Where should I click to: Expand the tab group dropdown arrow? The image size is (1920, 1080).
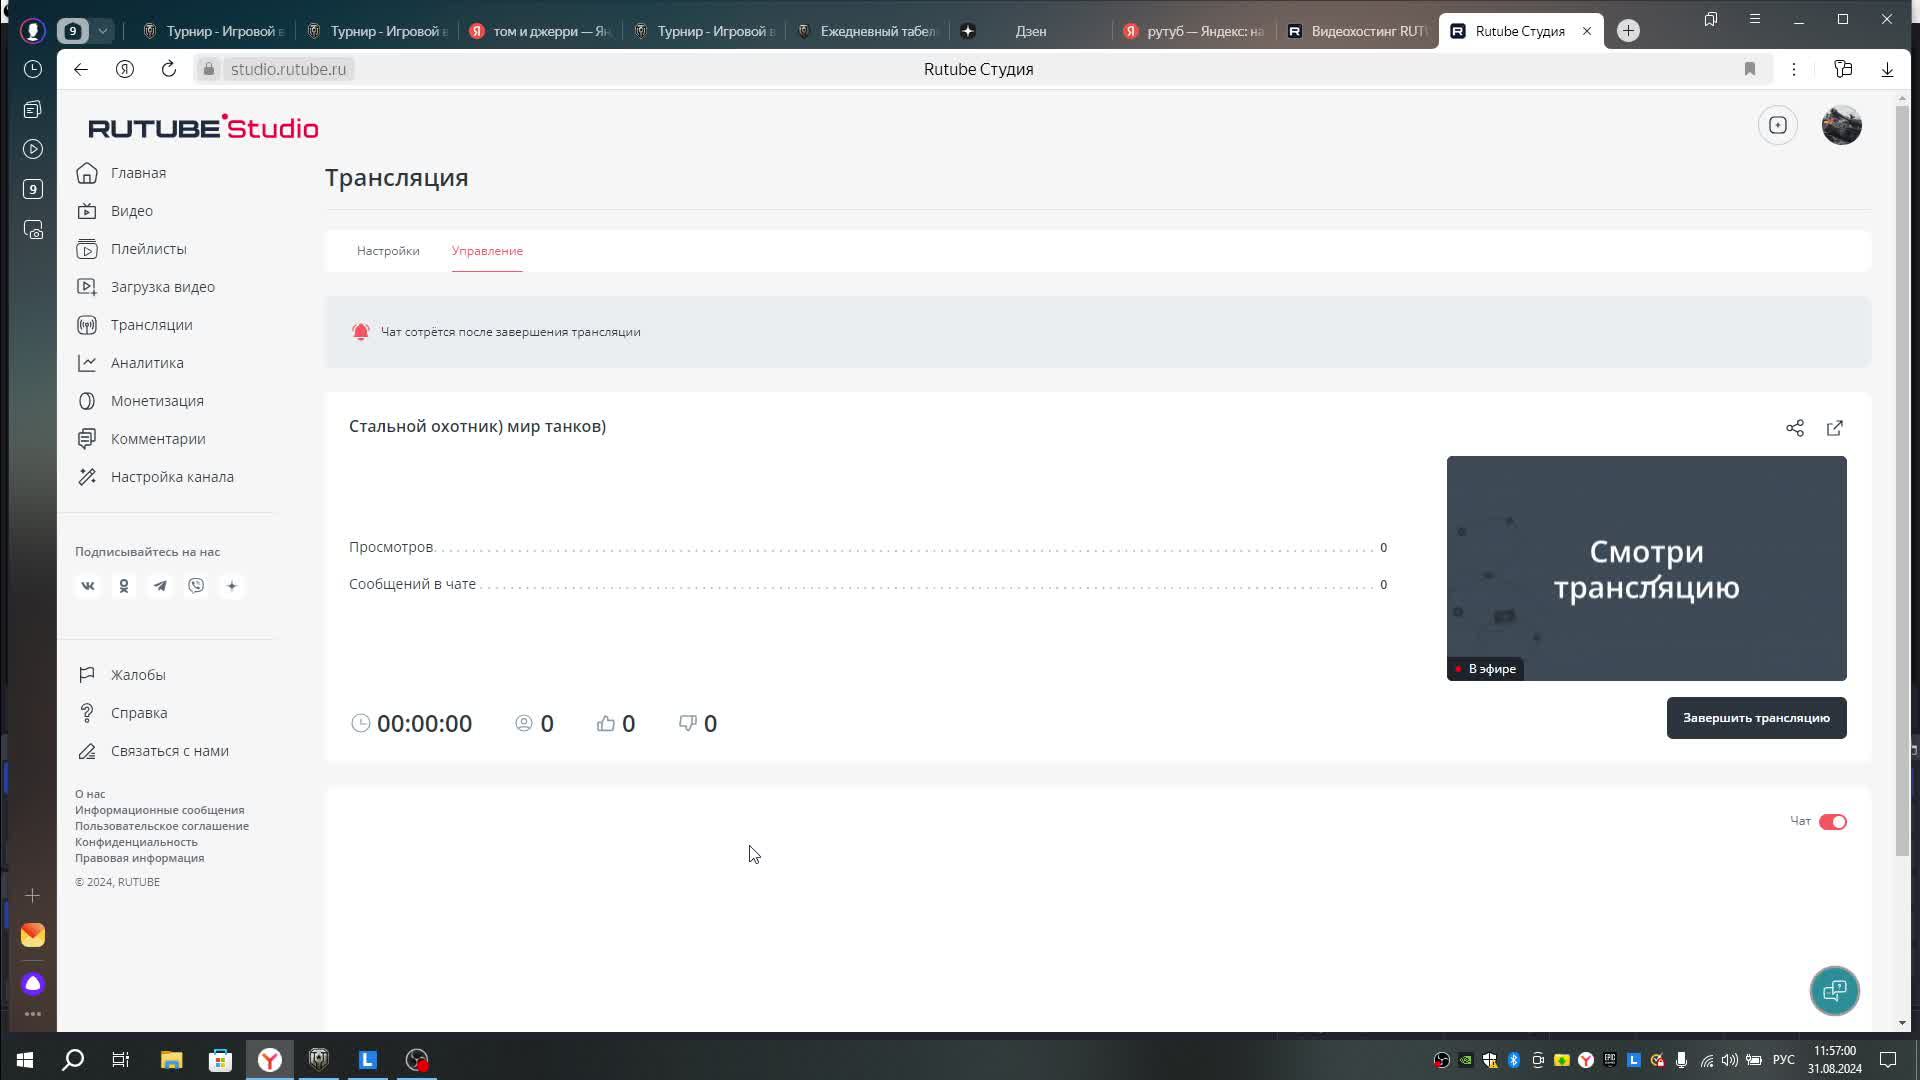pos(102,31)
